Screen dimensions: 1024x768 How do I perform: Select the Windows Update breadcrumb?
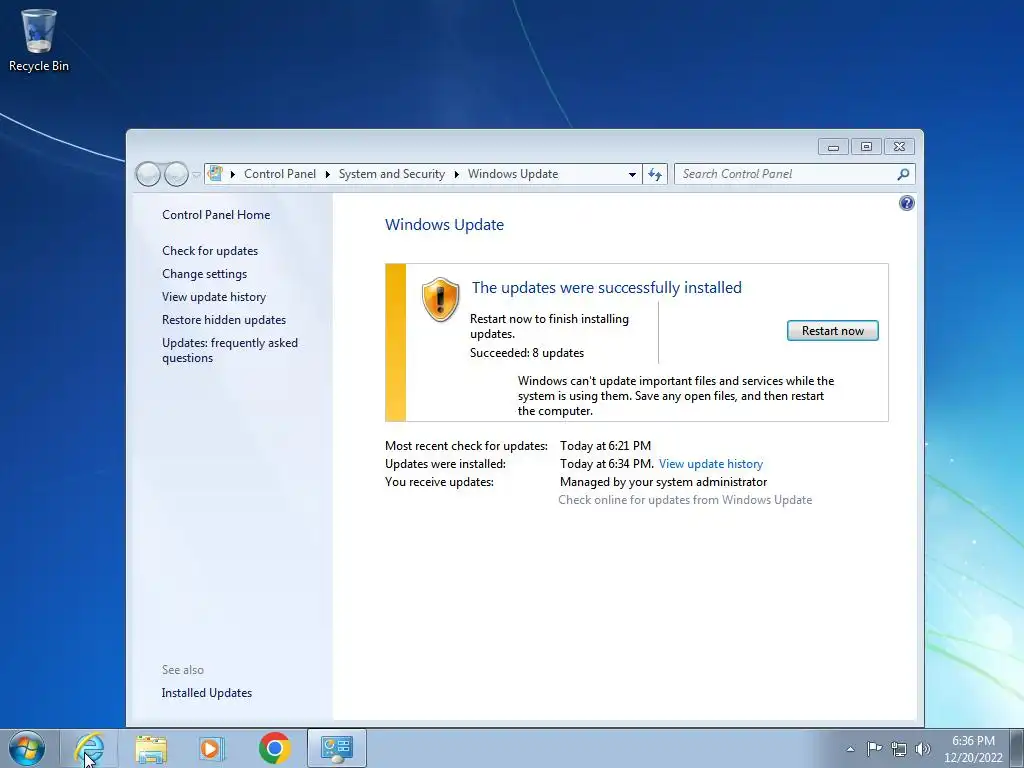513,174
